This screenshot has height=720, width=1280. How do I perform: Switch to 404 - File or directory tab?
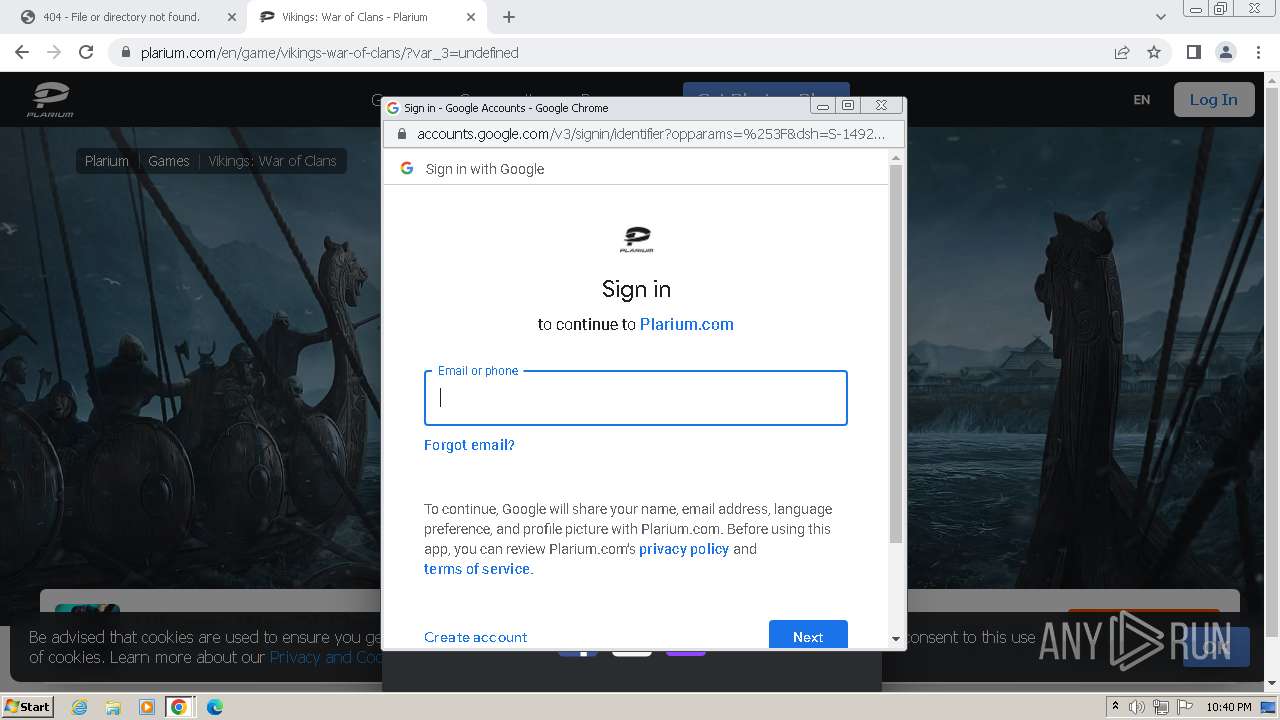pos(122,17)
